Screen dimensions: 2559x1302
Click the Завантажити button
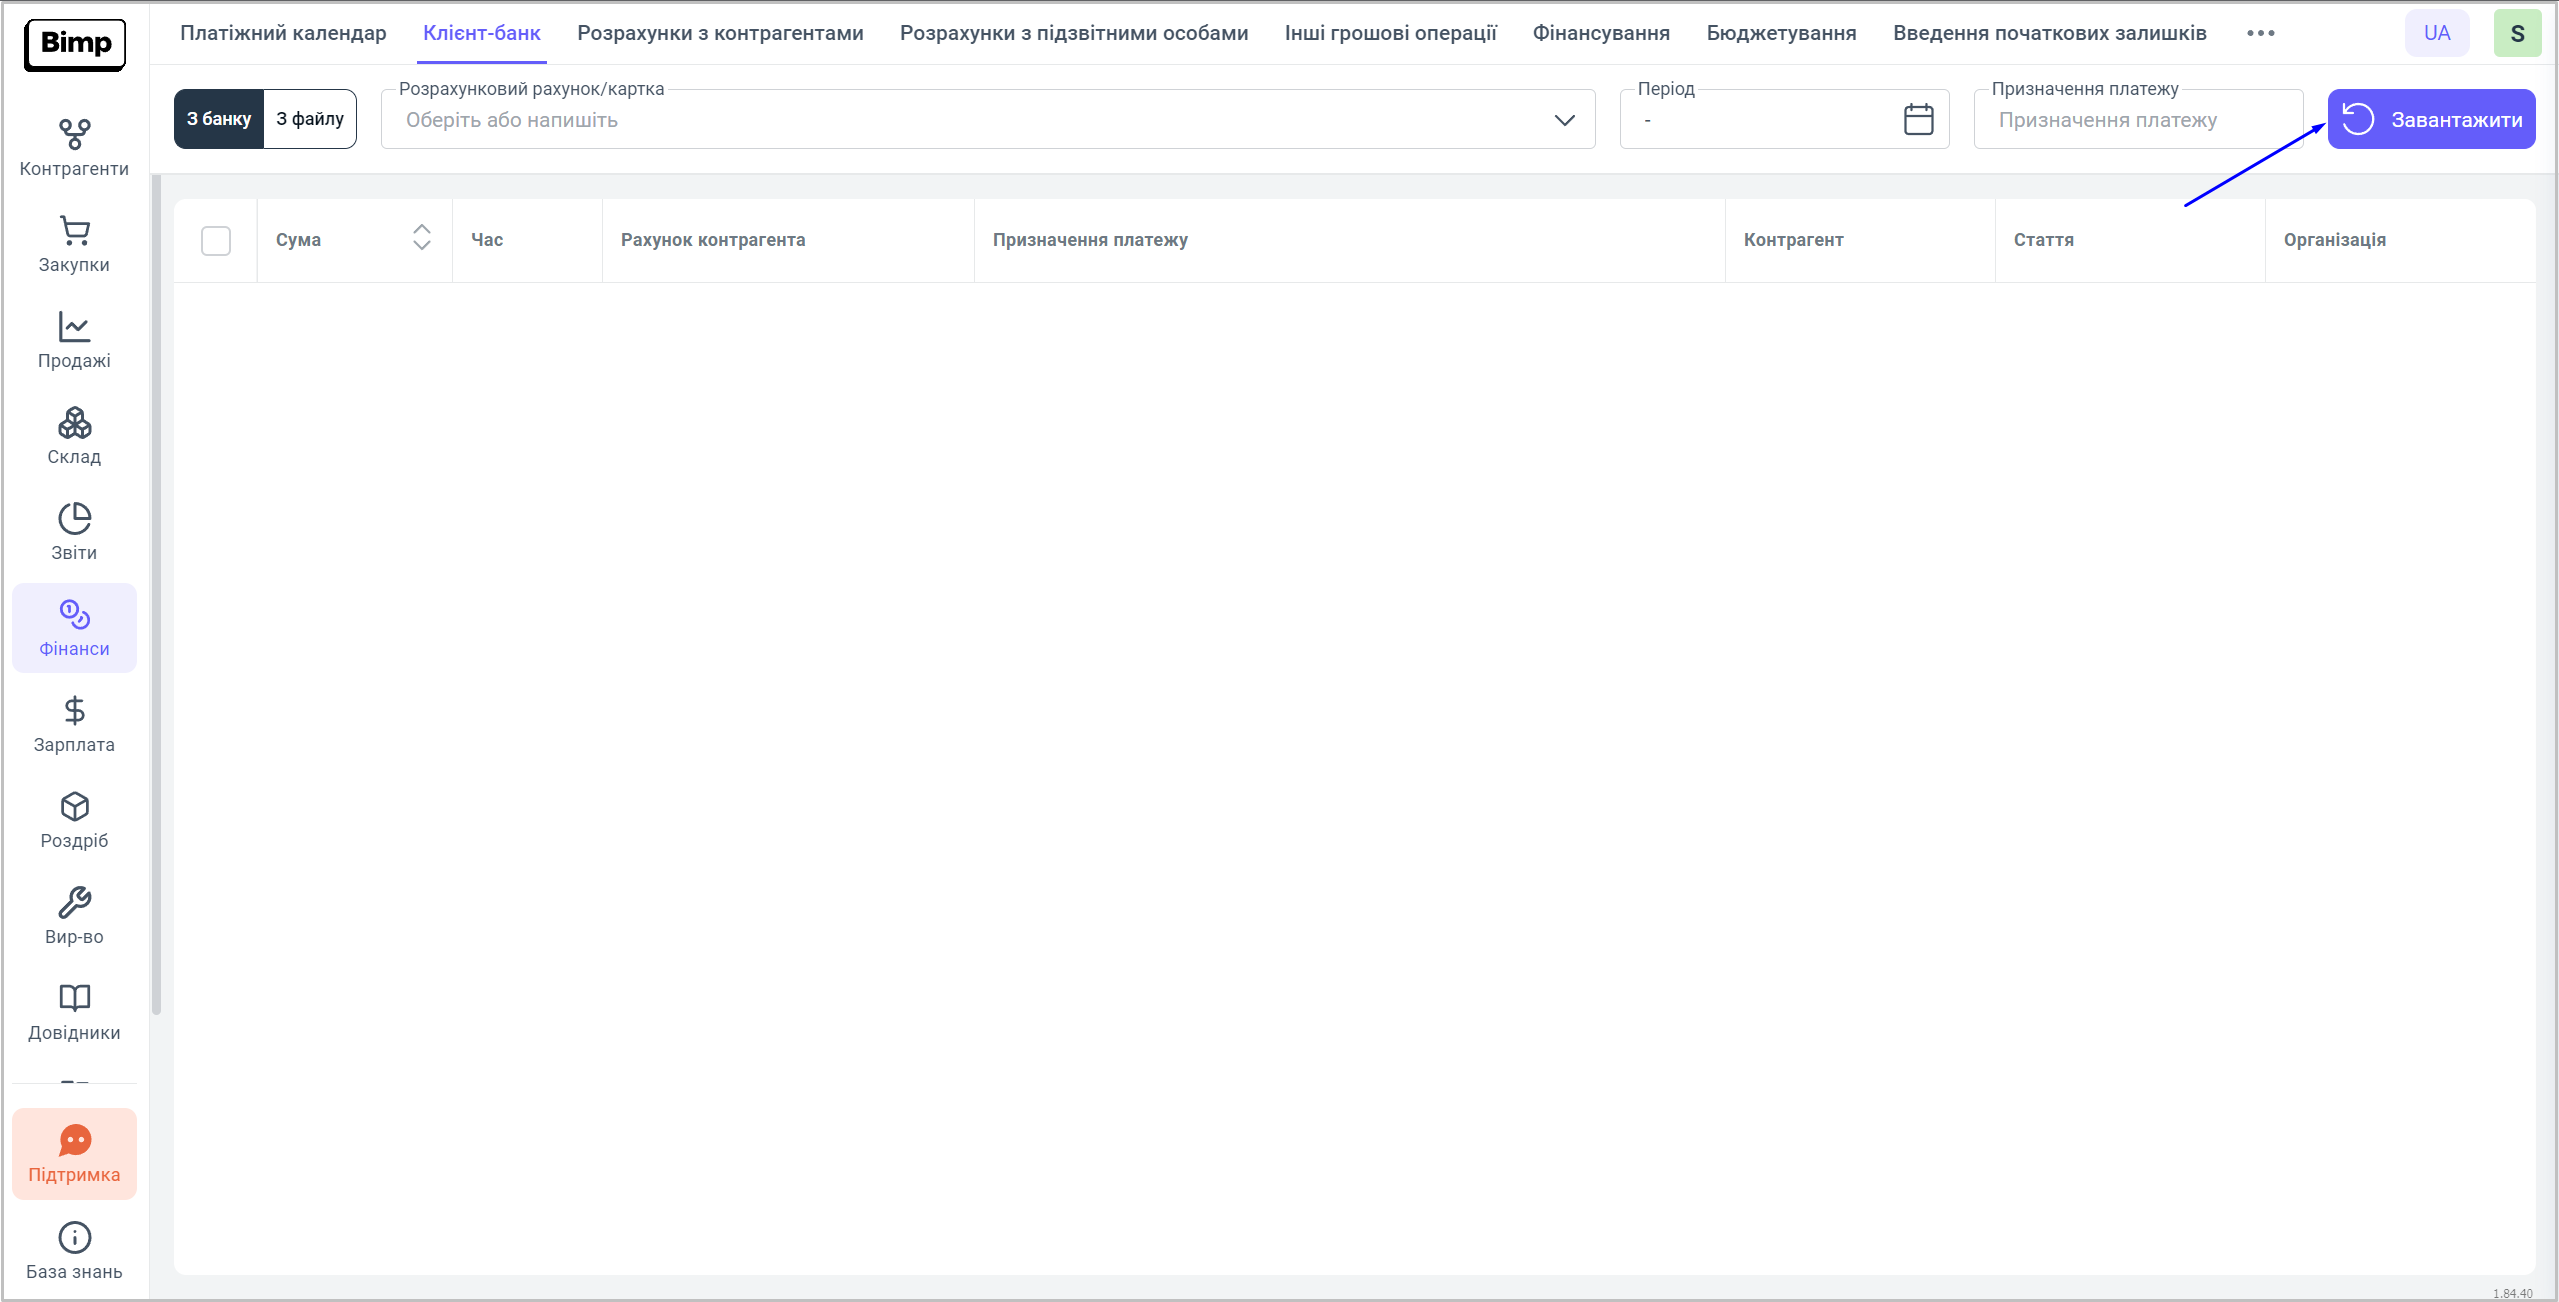2431,119
